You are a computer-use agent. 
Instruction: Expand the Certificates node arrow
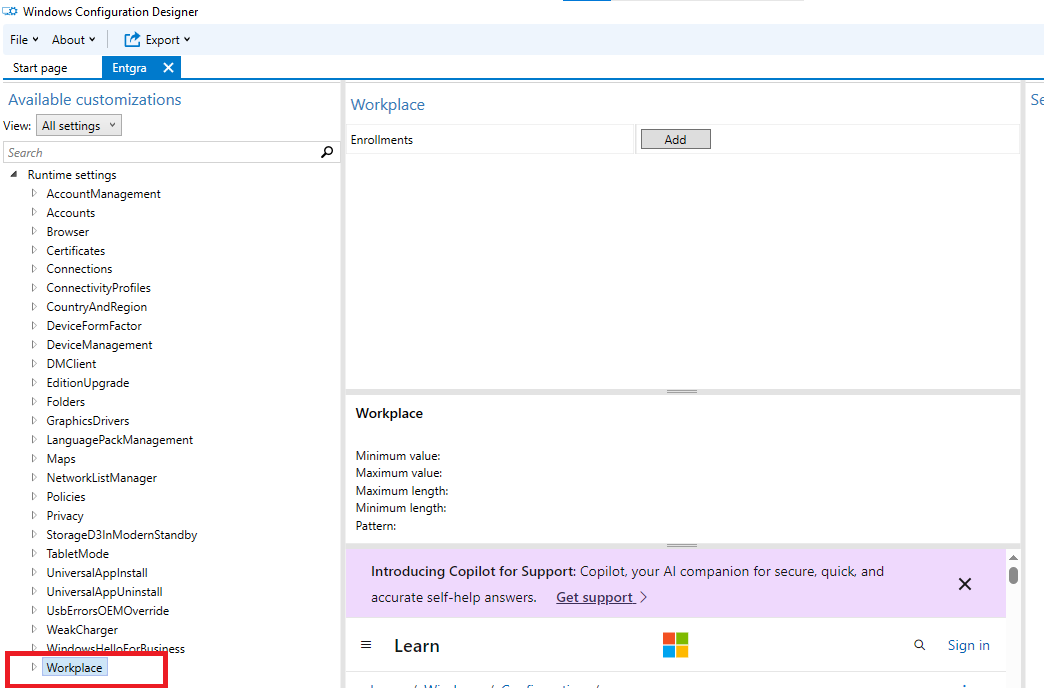(x=34, y=250)
